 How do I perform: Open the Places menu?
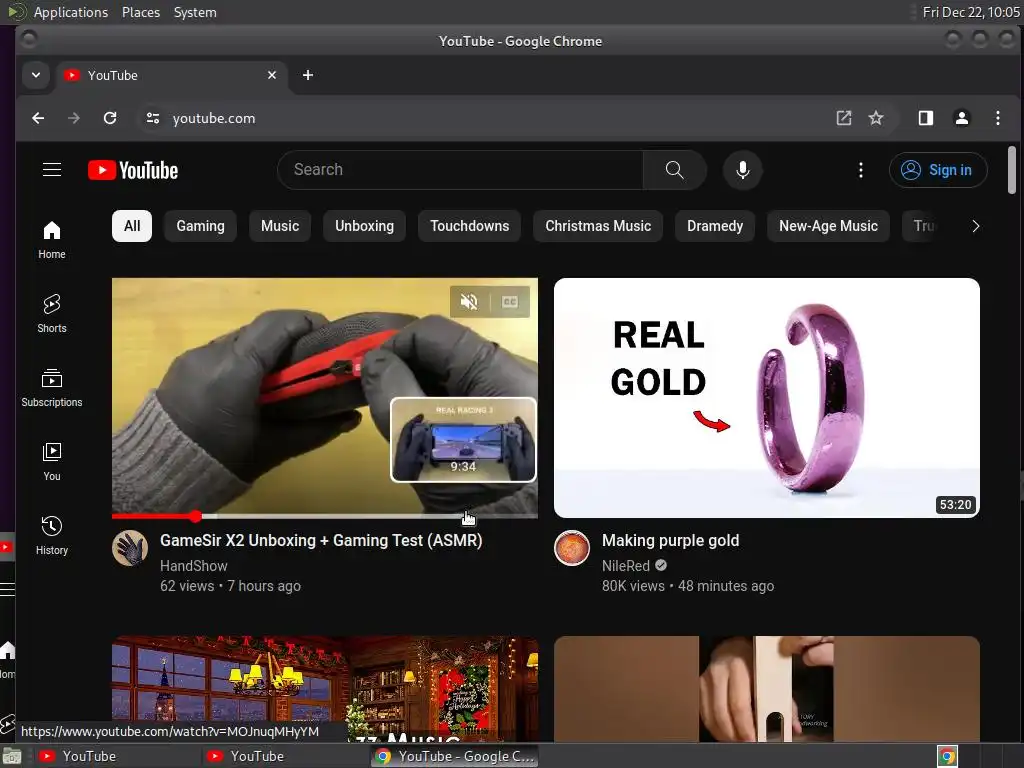coord(141,12)
